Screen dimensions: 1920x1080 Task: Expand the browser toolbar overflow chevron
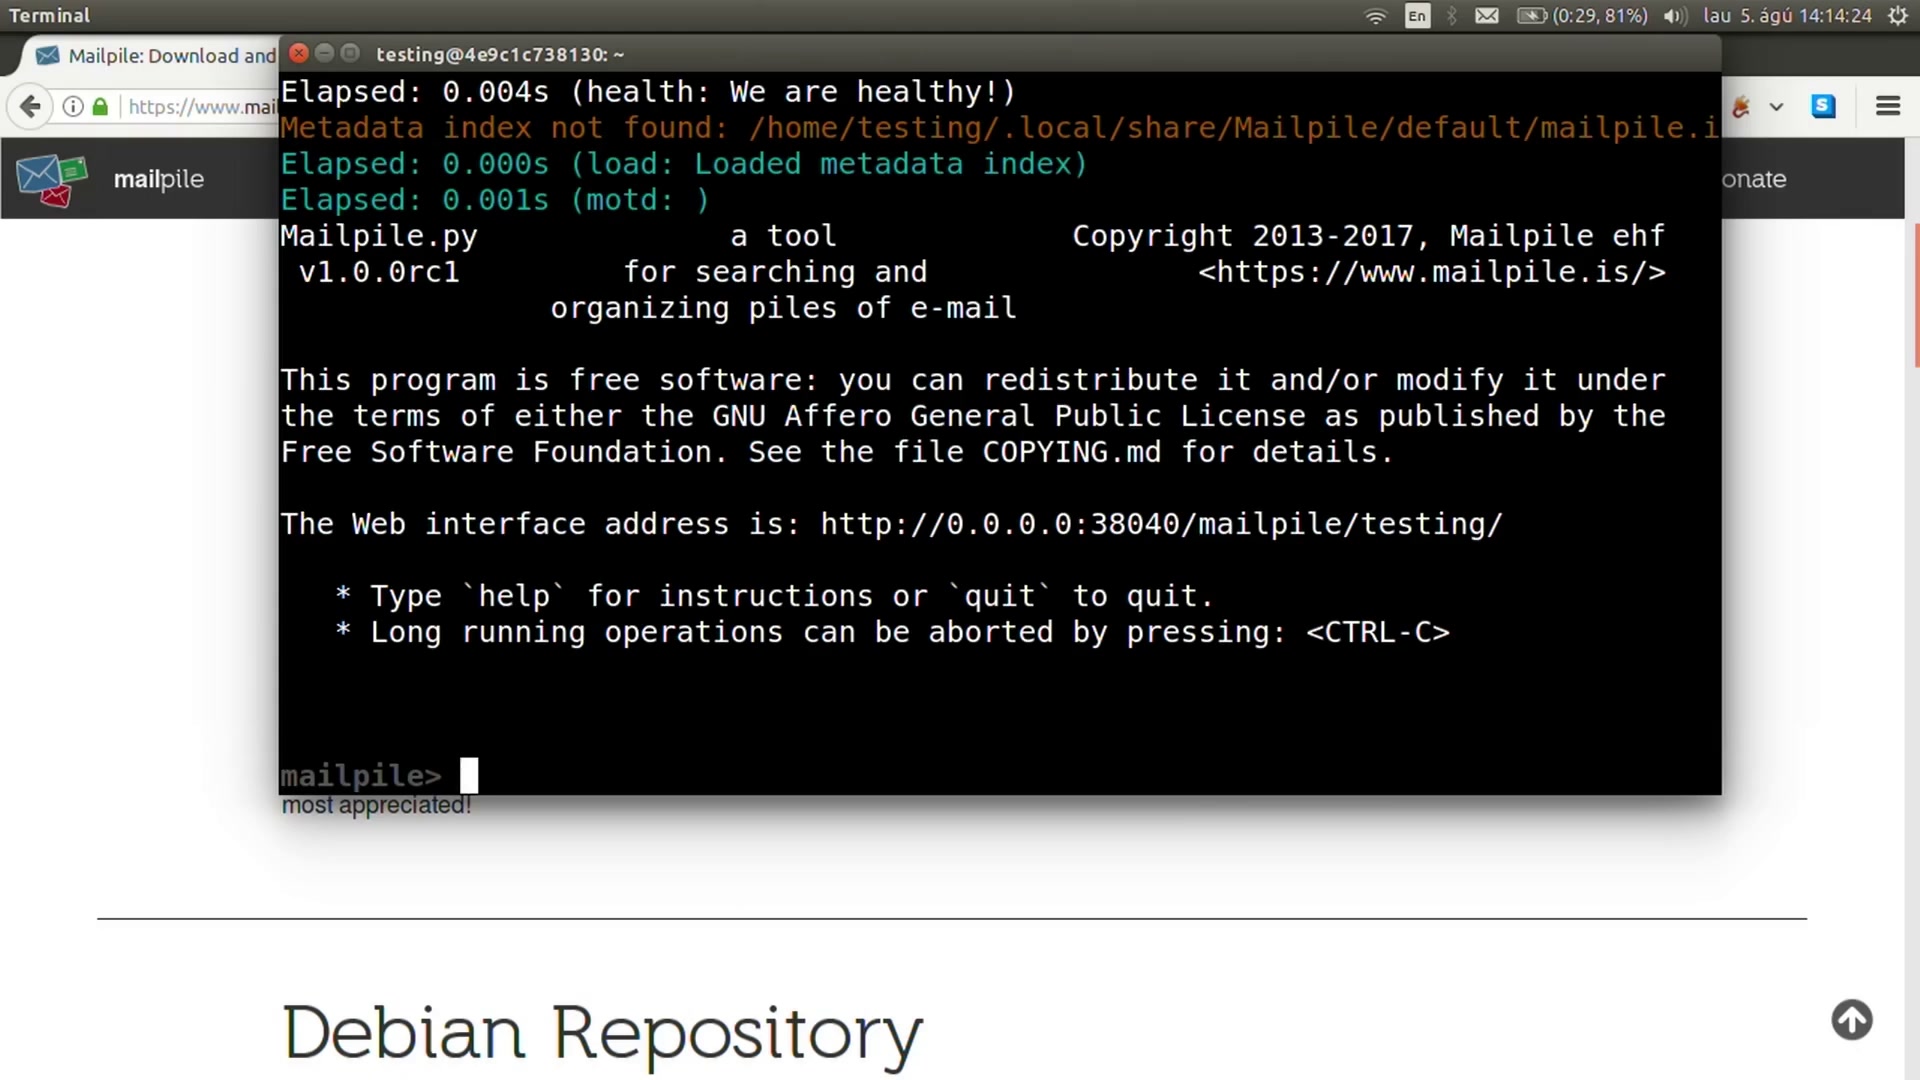[1776, 106]
